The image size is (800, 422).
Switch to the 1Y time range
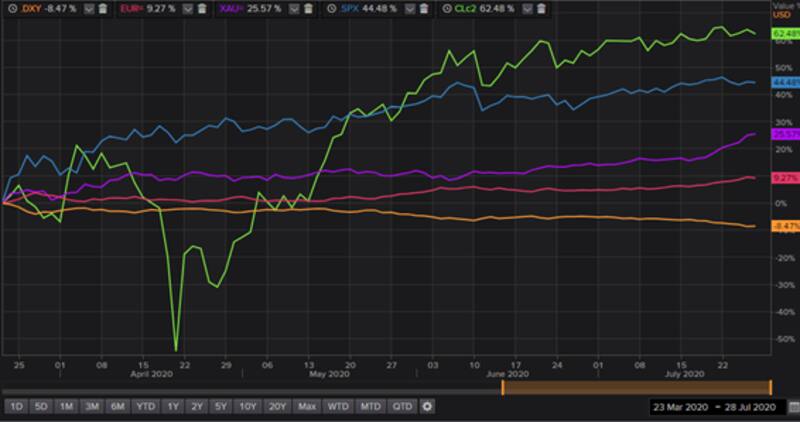[x=171, y=407]
